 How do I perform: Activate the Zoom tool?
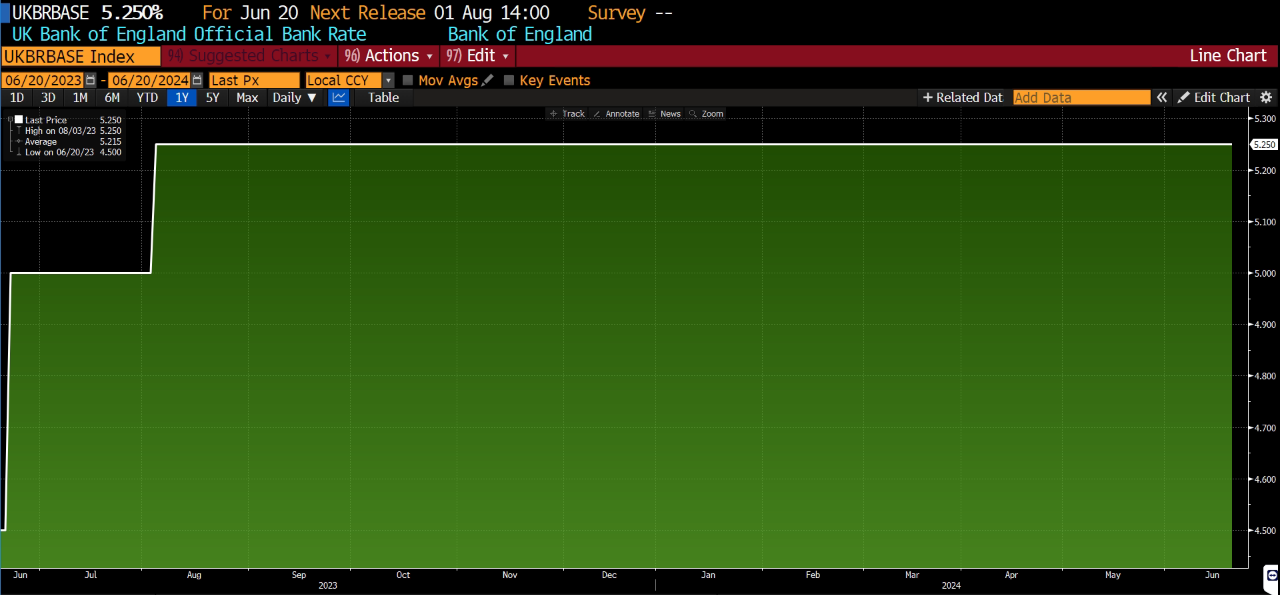[706, 114]
